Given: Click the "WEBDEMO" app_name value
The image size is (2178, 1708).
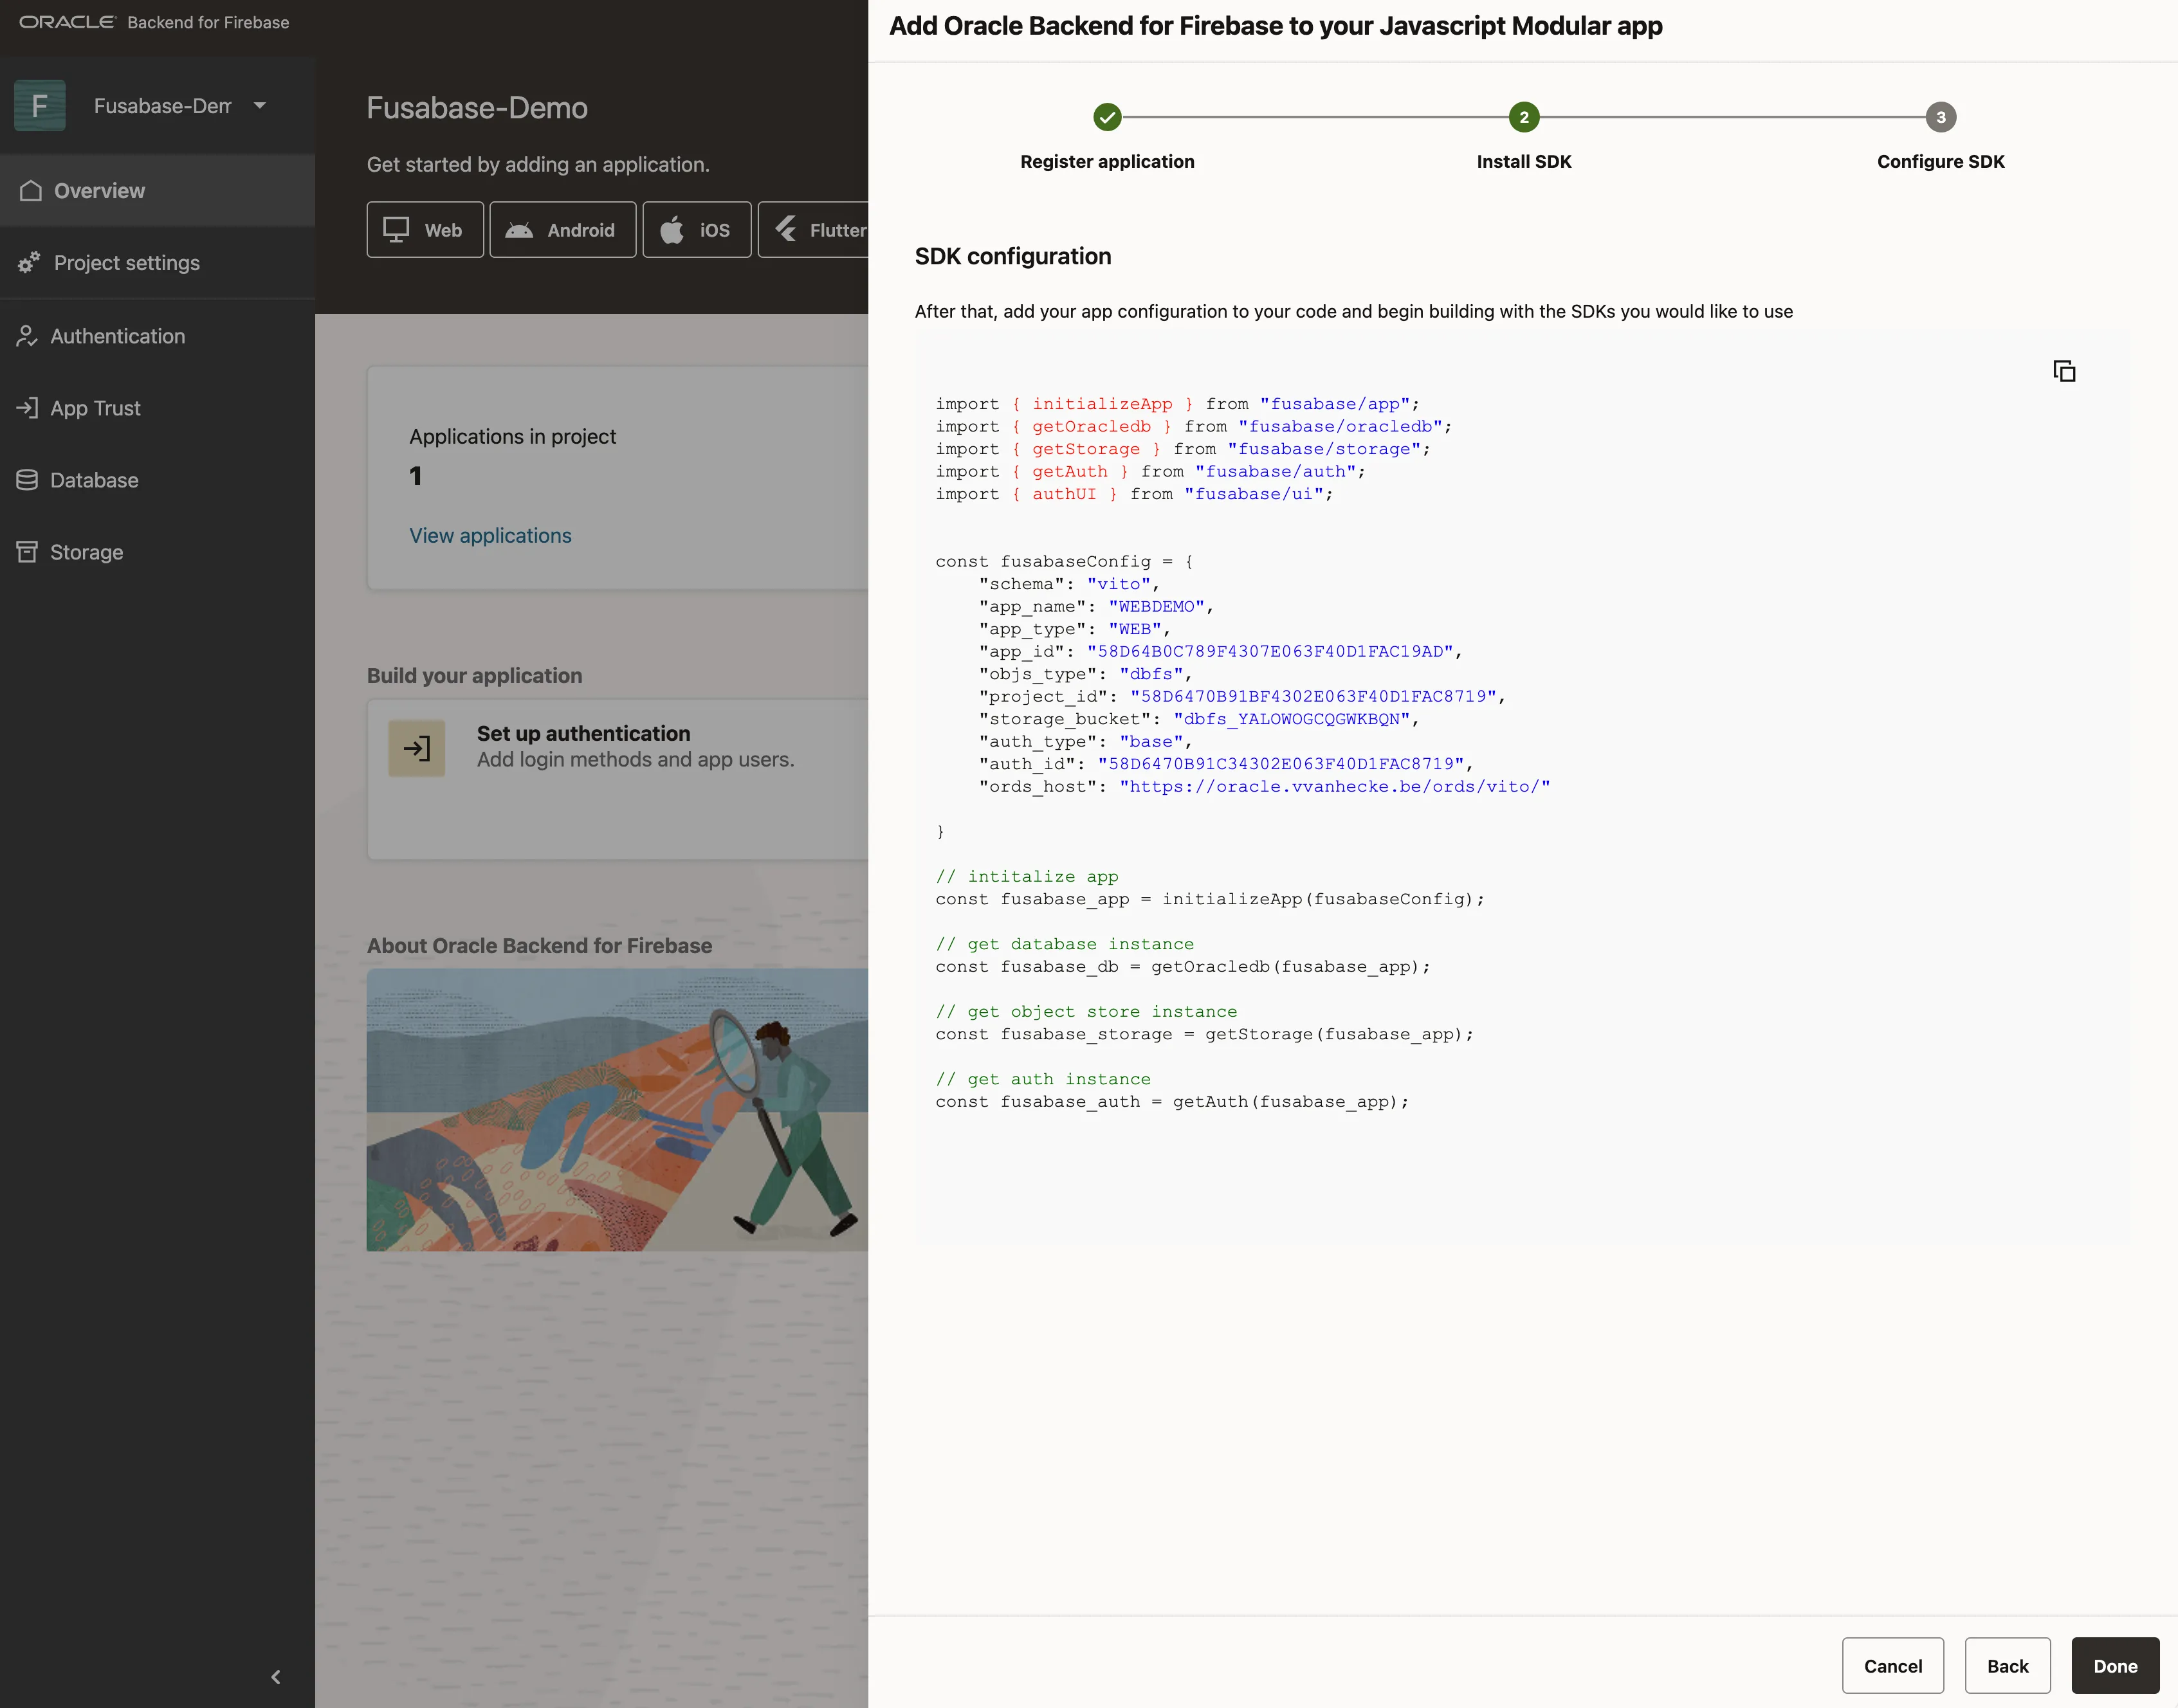Looking at the screenshot, I should tap(1156, 606).
